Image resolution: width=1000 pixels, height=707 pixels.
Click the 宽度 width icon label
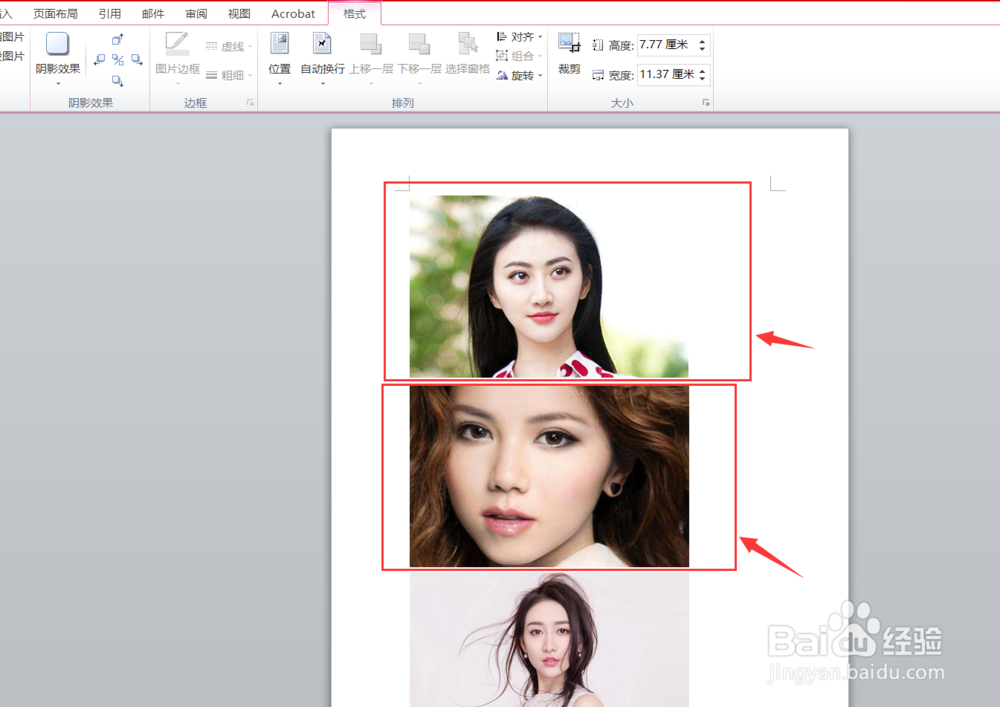click(613, 75)
